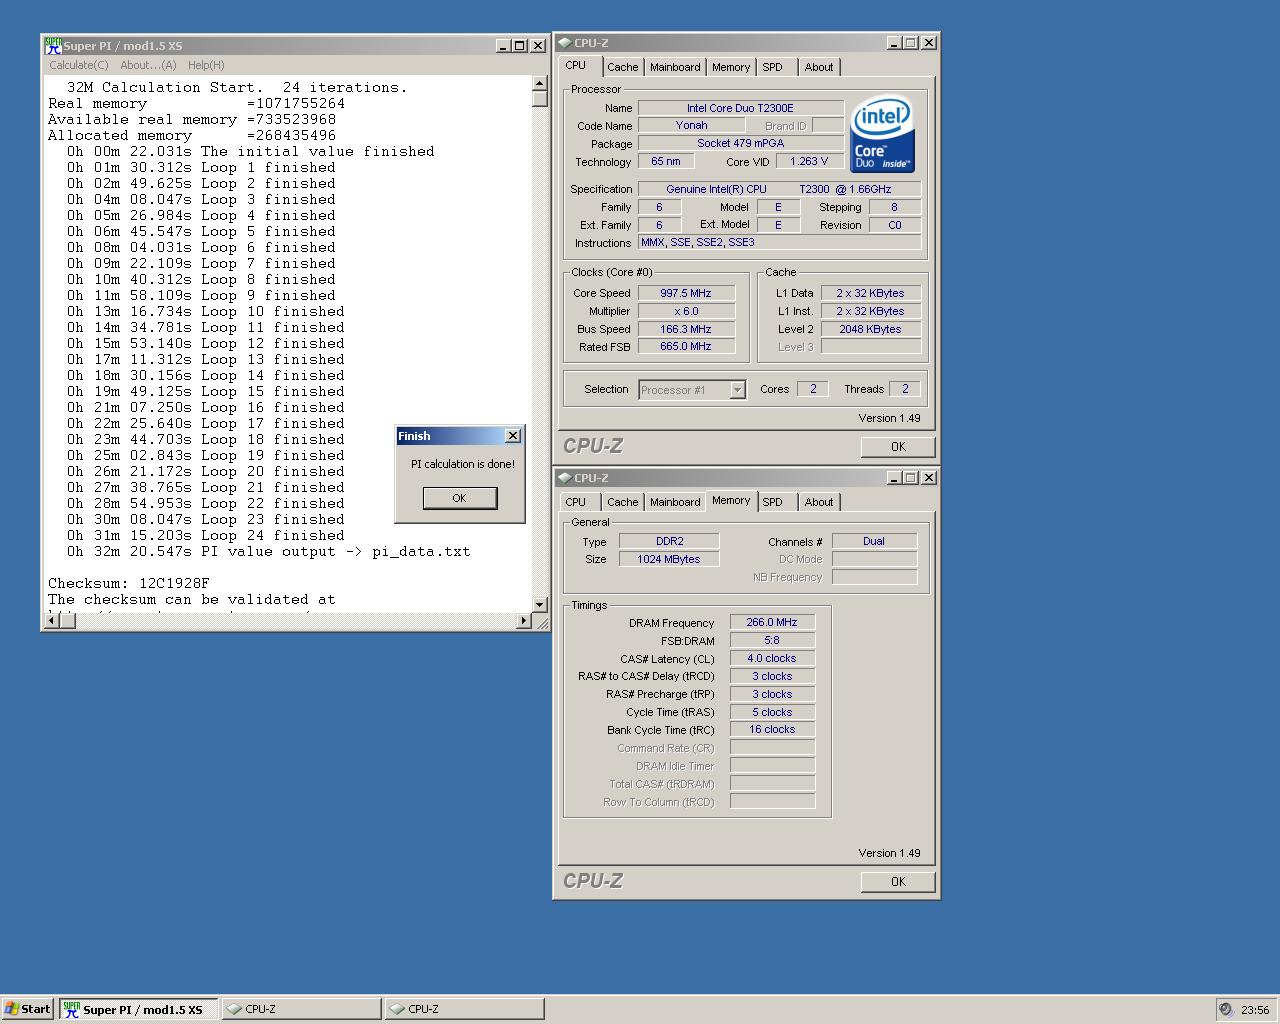The image size is (1280, 1024).
Task: Click OK in the upper CPU-Z window
Action: (898, 447)
